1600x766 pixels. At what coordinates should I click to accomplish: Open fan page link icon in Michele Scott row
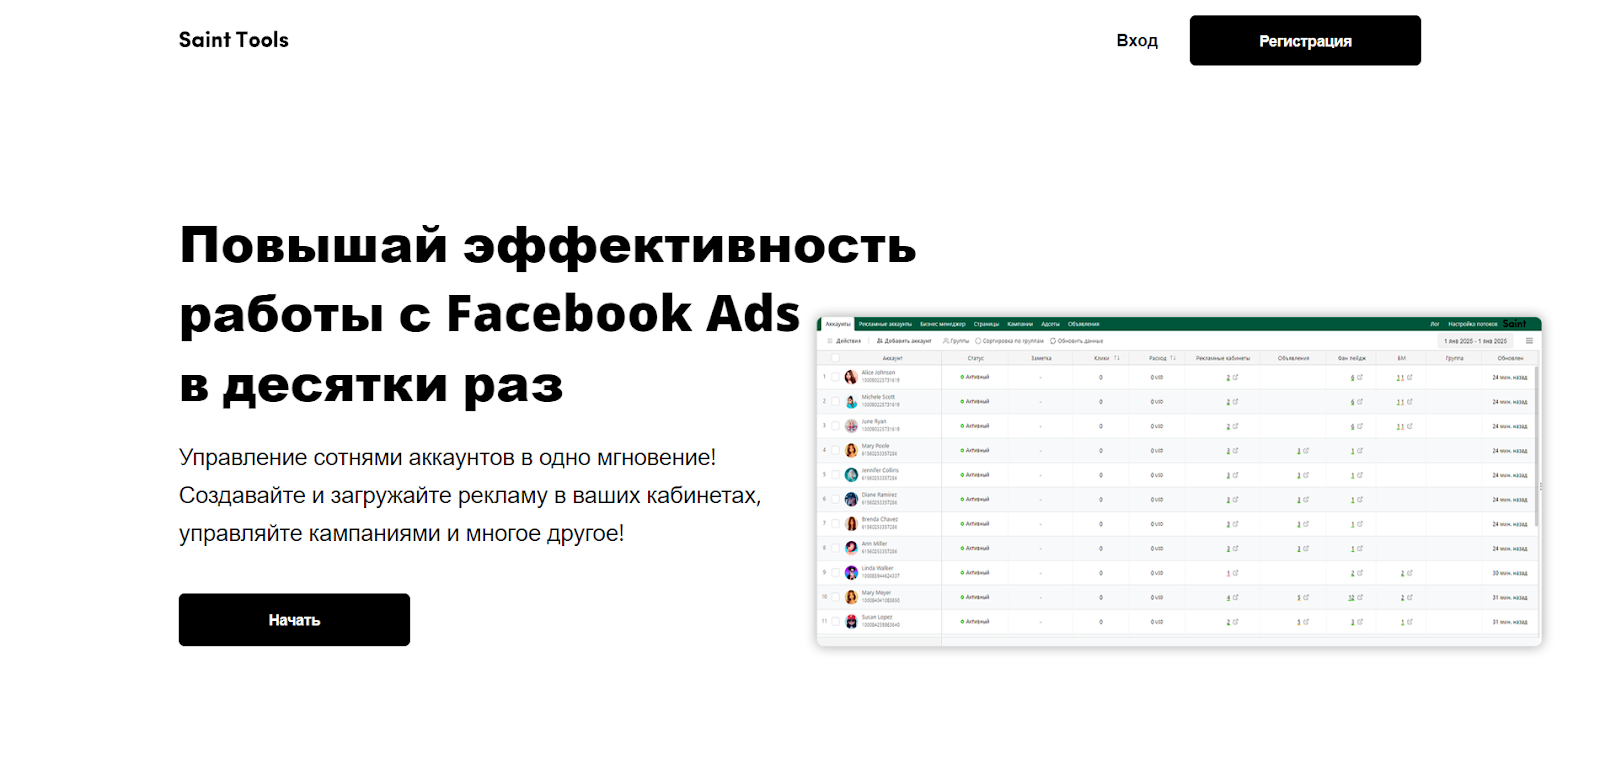point(1359,402)
